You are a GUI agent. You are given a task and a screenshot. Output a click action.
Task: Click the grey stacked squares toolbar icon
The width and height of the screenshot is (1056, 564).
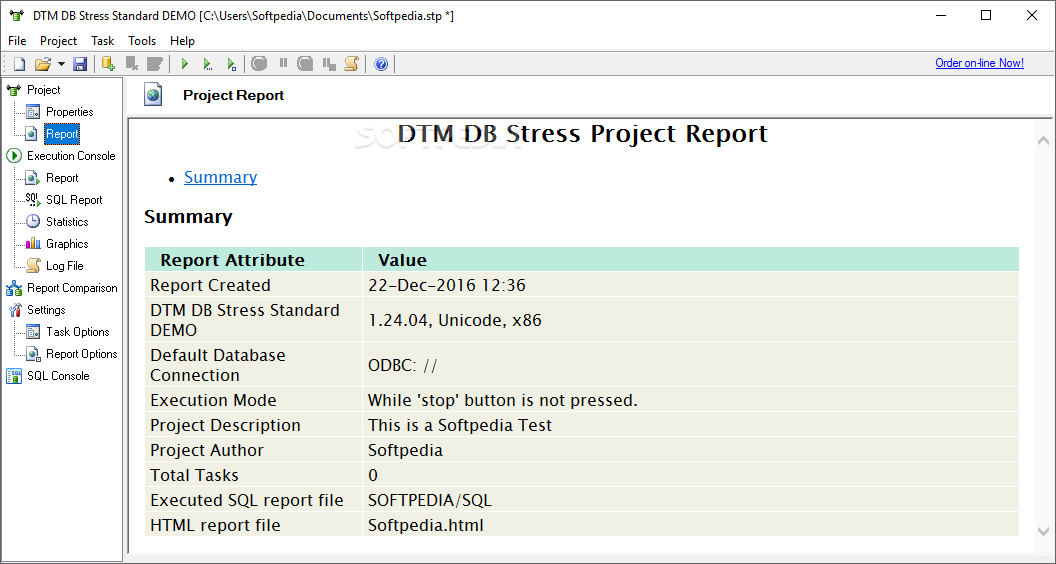[x=329, y=64]
